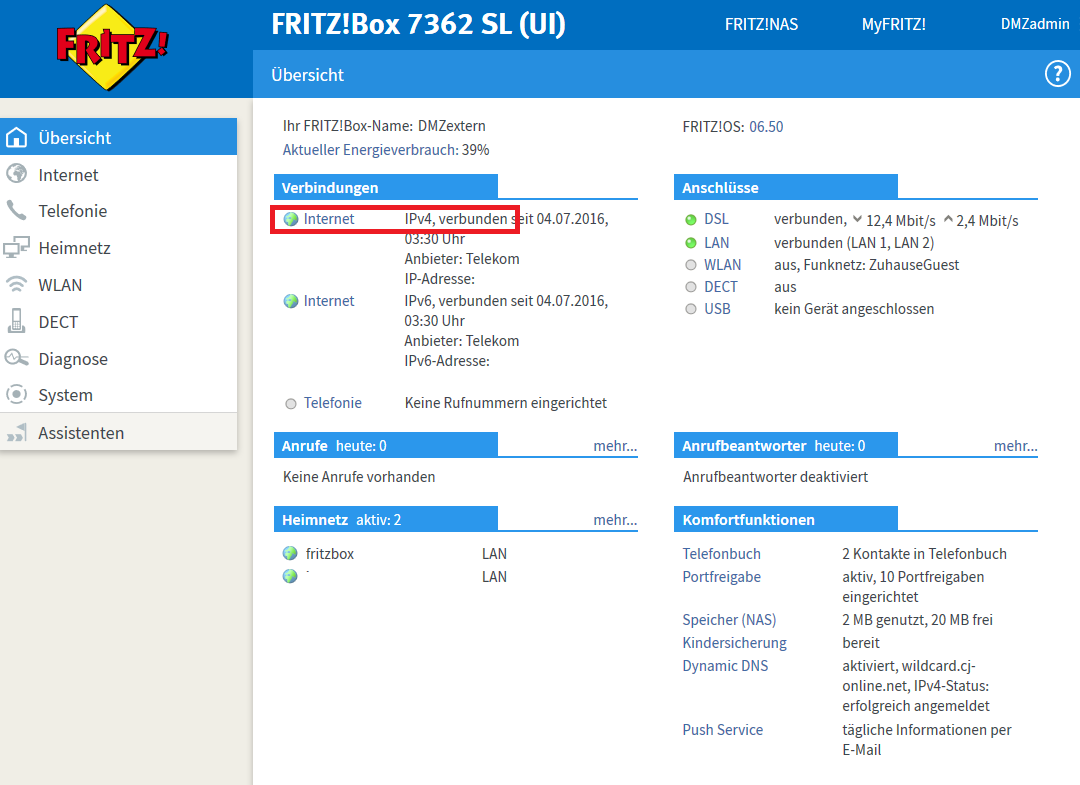The image size is (1080, 785).
Task: Click the computers icon beside Heimnetz
Action: (x=17, y=247)
